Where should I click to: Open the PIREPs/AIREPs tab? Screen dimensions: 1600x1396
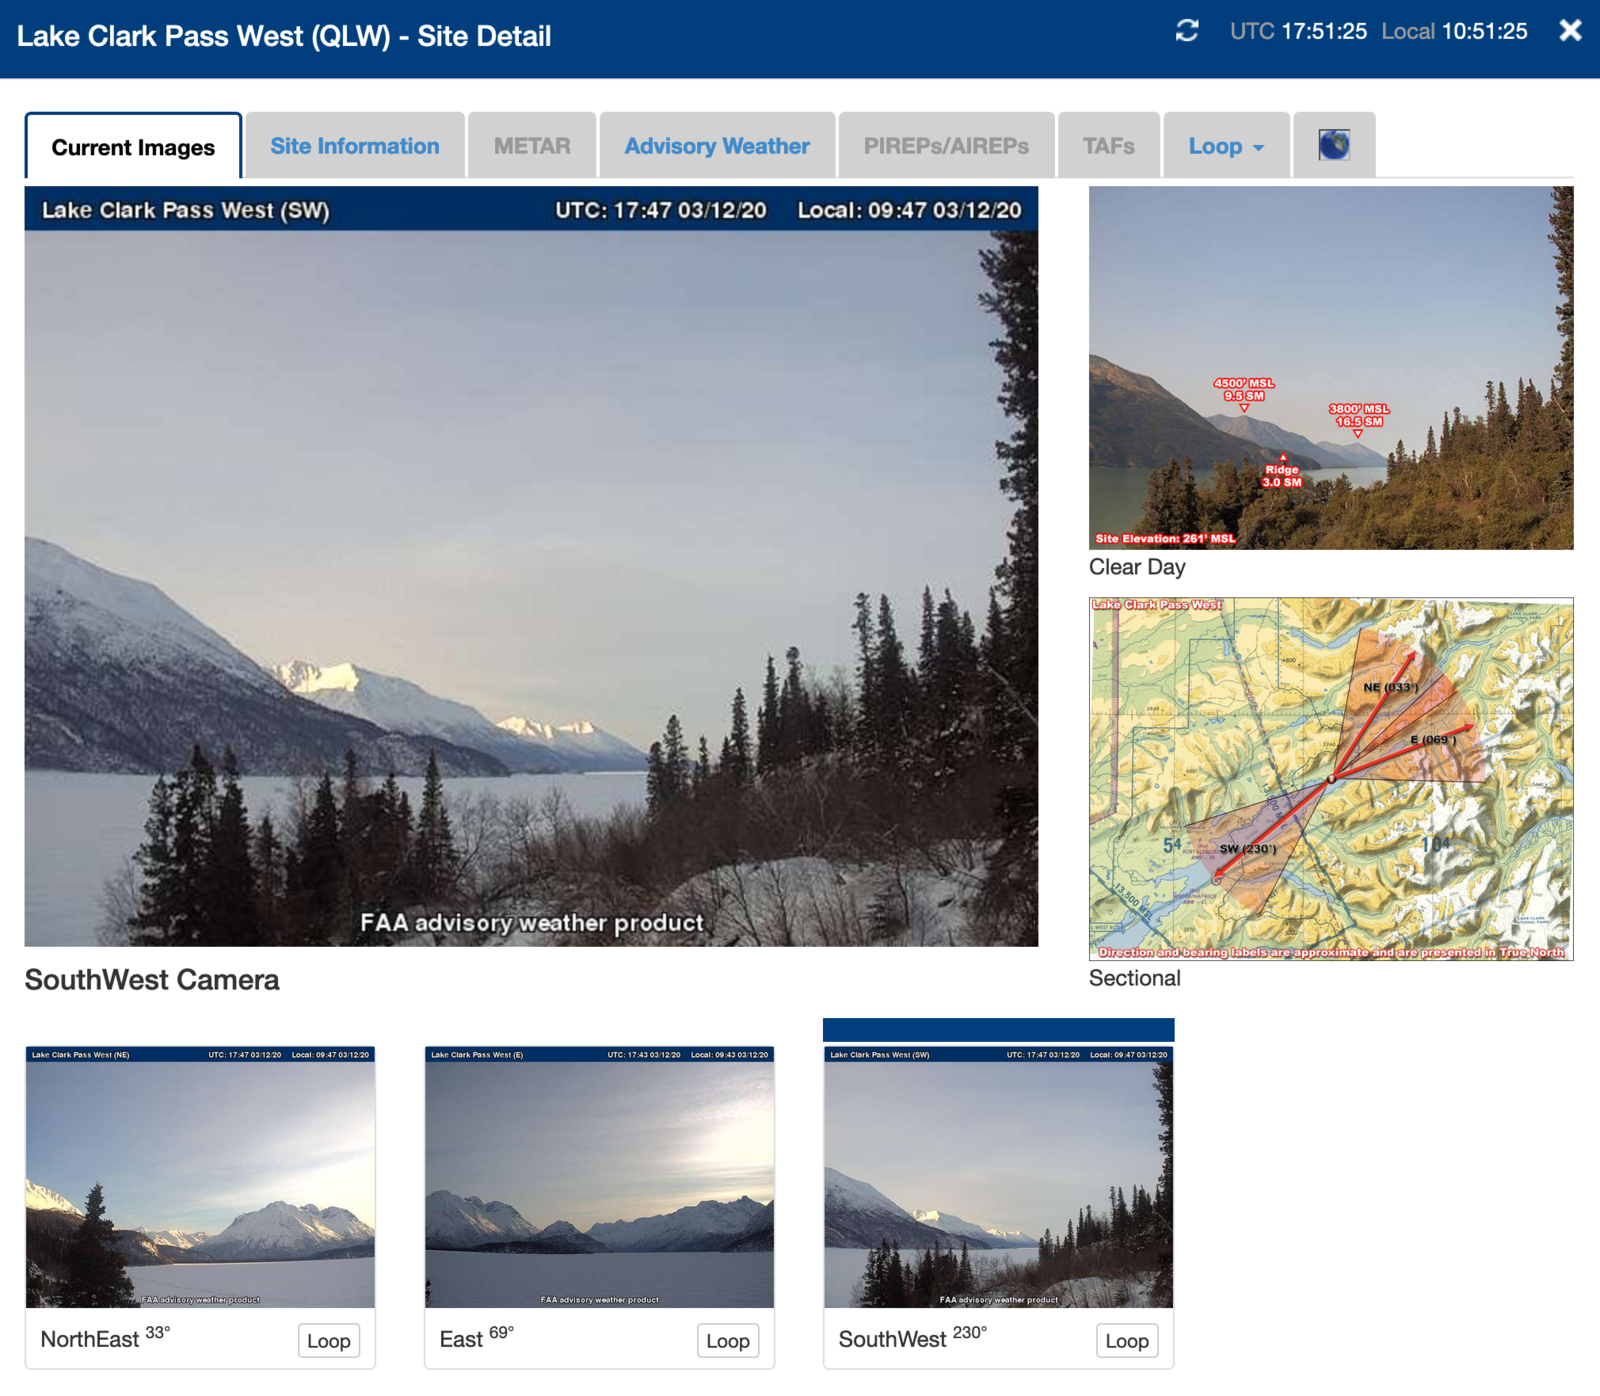(945, 146)
